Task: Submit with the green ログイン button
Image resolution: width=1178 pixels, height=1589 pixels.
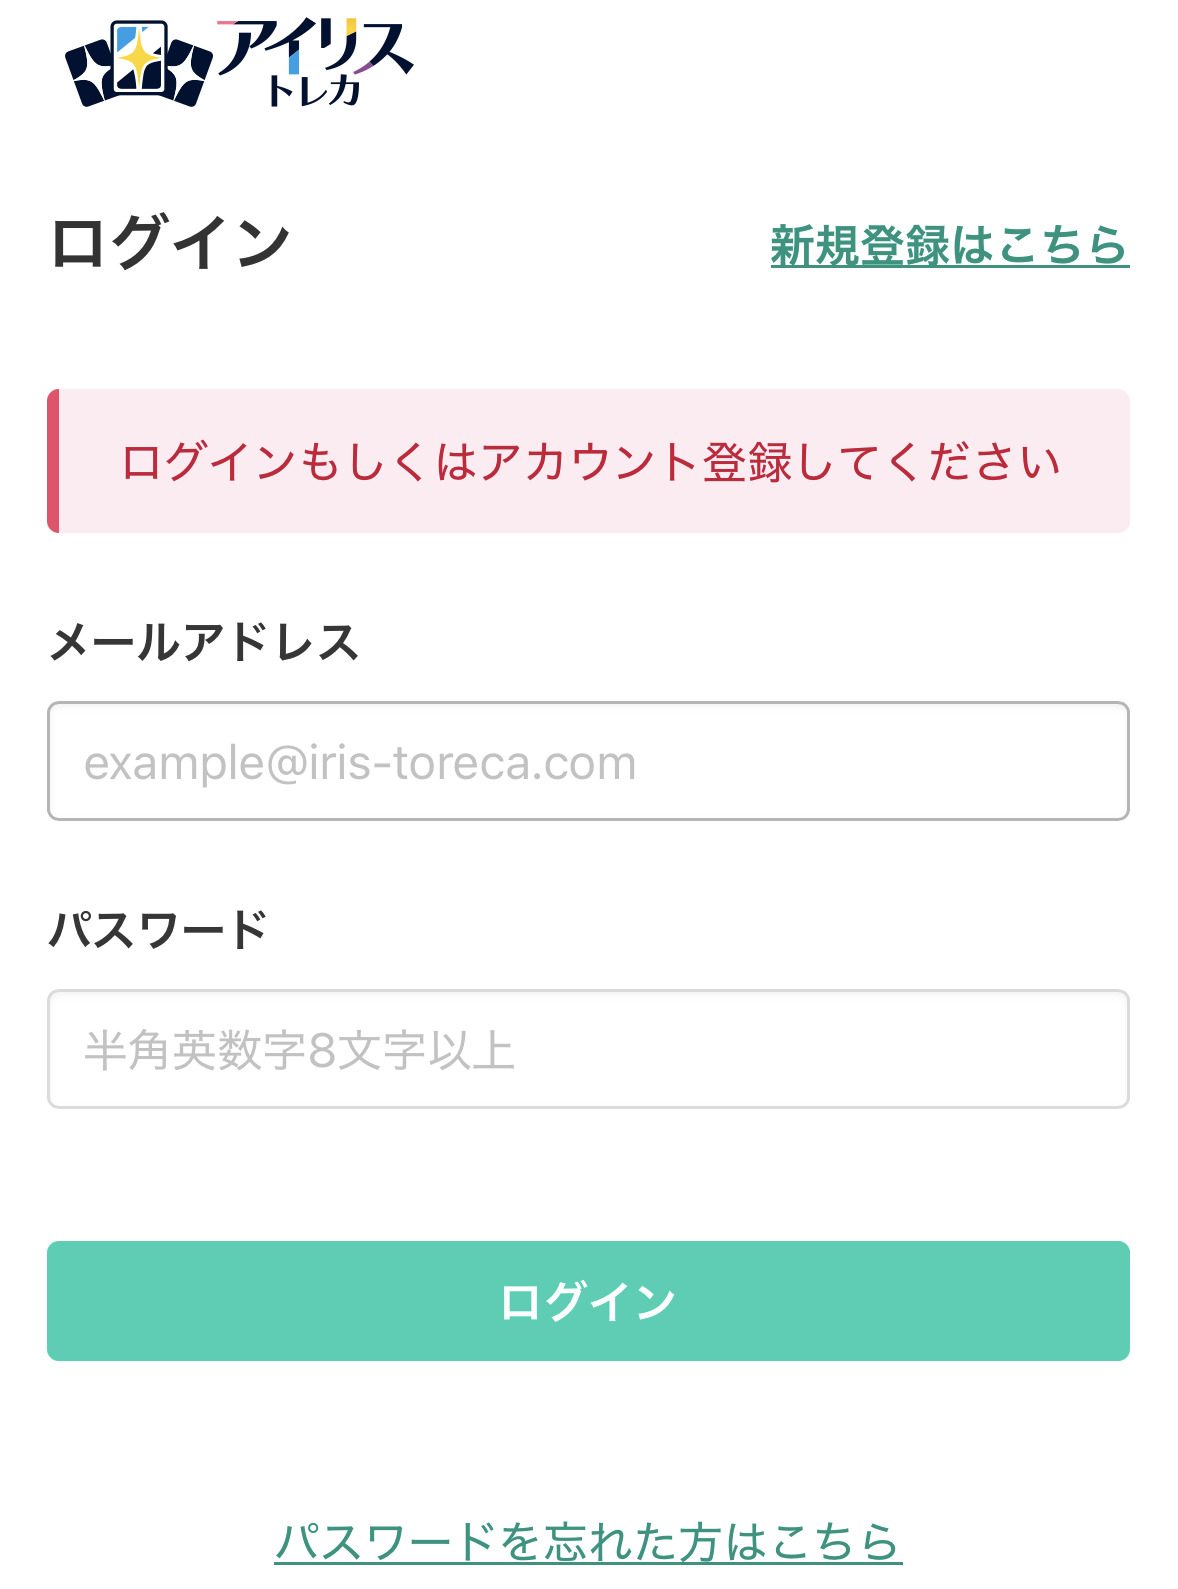Action: pos(588,1301)
